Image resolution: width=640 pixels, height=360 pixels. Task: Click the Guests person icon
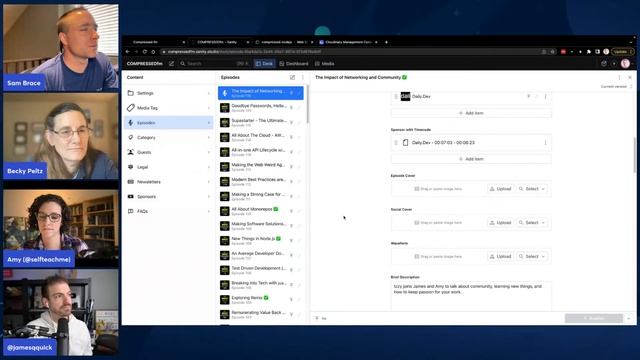131,152
